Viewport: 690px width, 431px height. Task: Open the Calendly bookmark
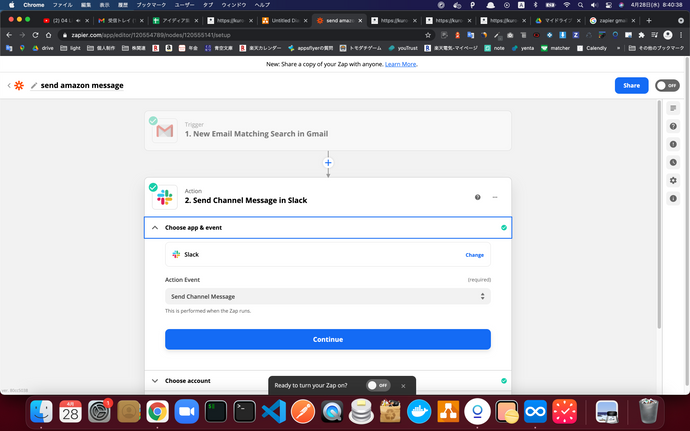[x=592, y=48]
